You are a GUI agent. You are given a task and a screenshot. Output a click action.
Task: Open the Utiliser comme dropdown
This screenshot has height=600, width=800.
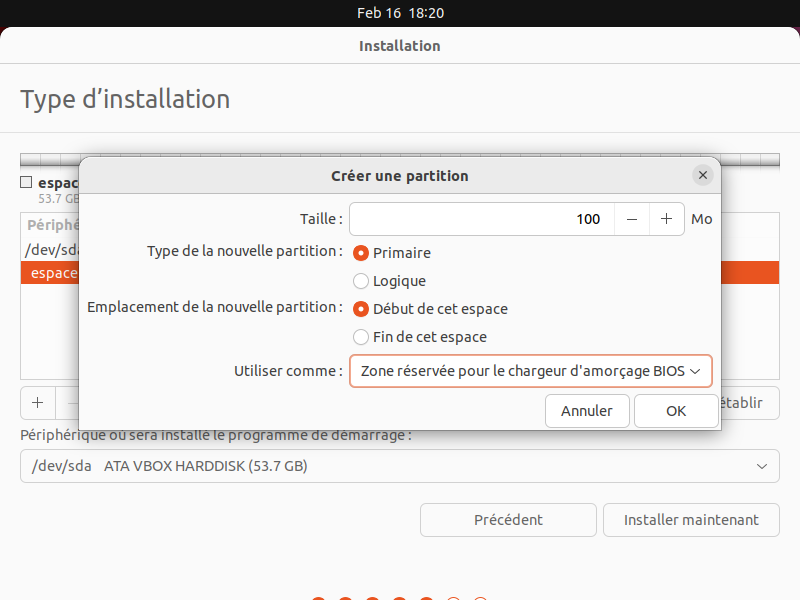click(530, 371)
